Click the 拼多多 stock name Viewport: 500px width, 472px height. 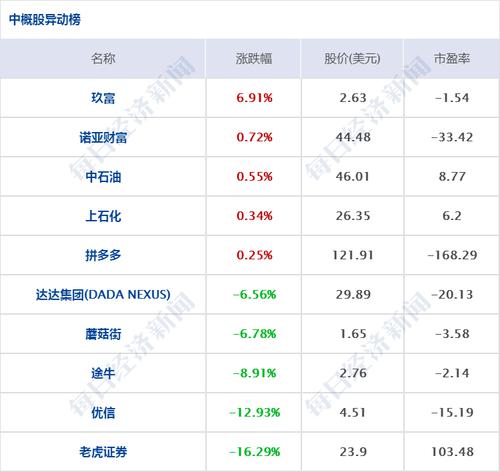pos(103,255)
